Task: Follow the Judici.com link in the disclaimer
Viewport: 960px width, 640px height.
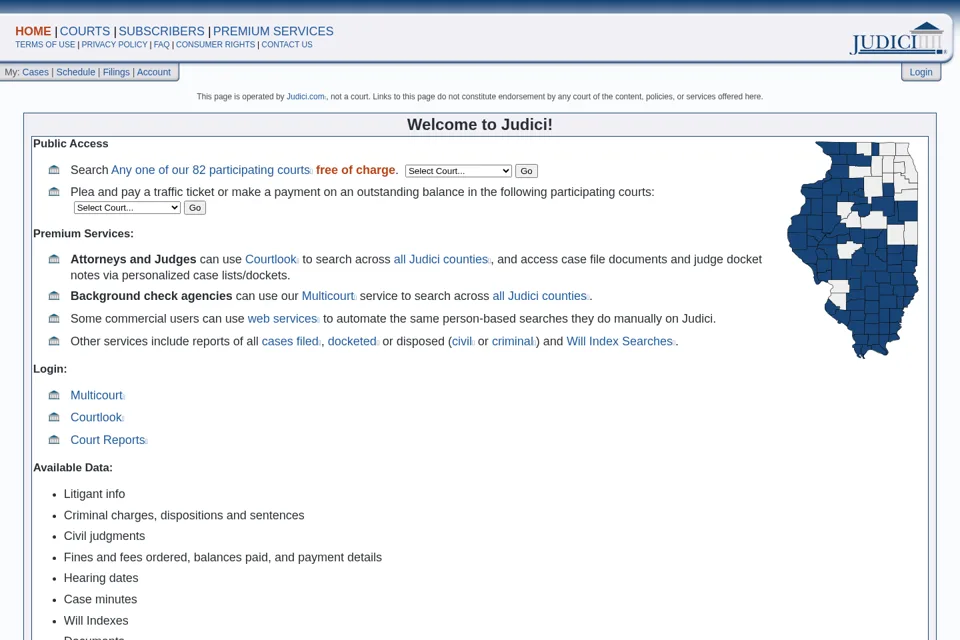Action: [306, 97]
